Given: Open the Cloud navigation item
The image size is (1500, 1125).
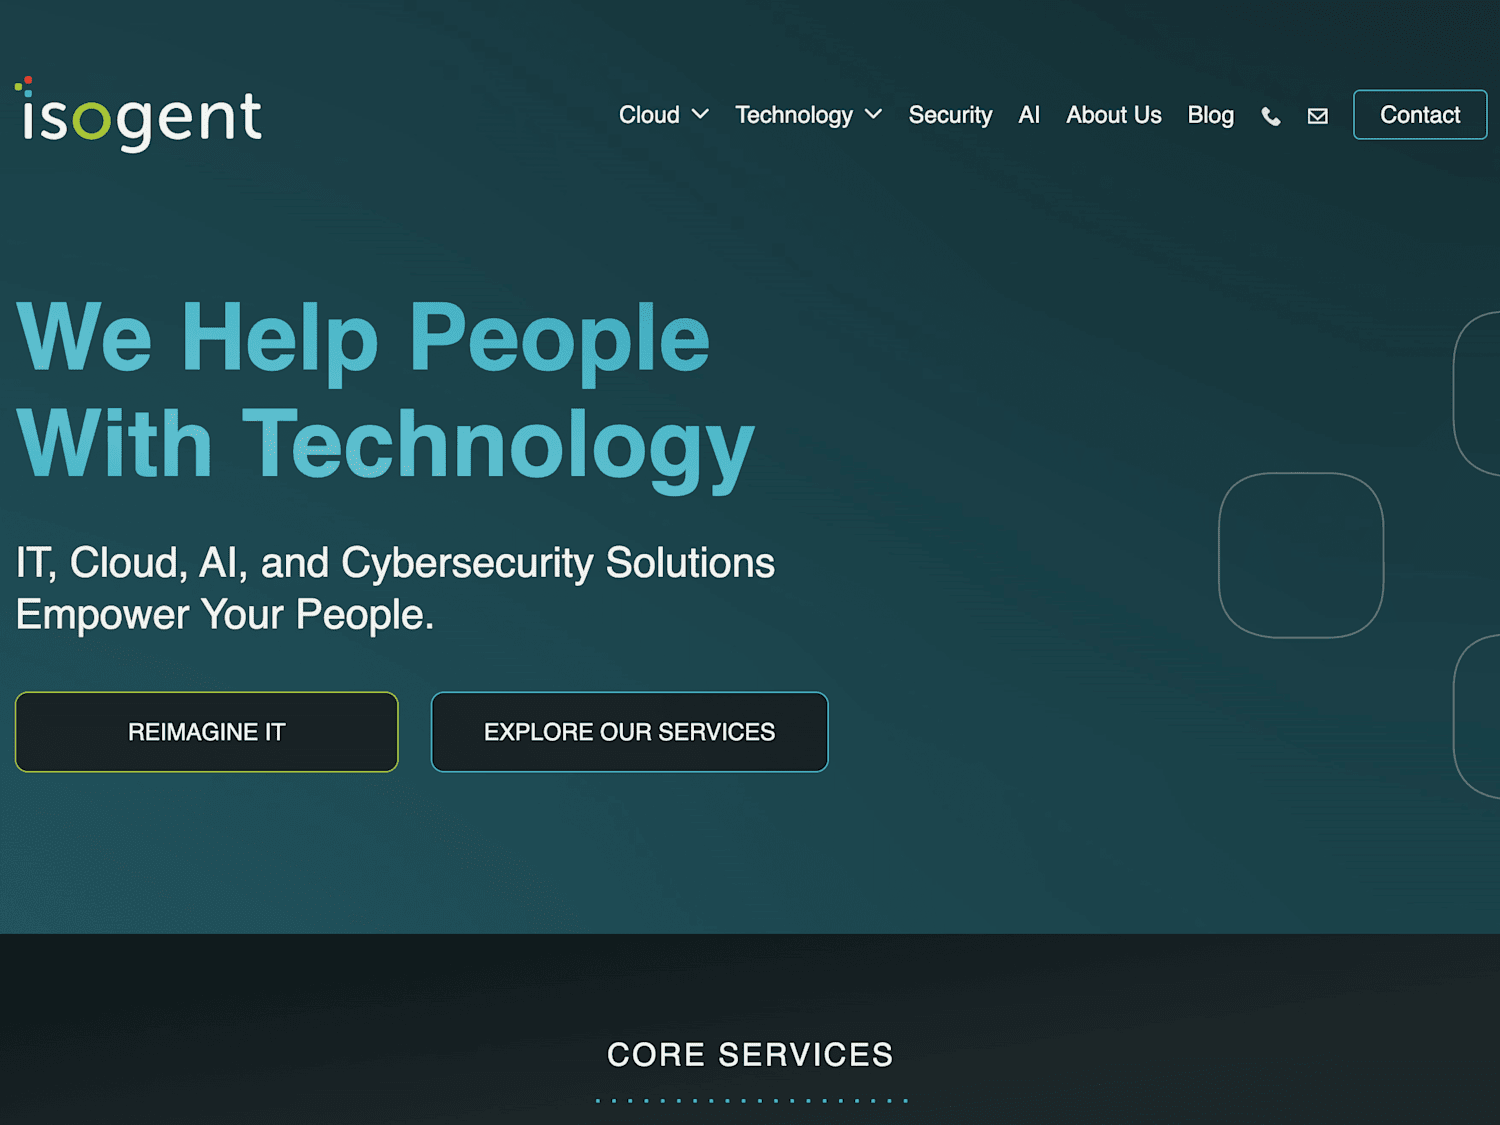Looking at the screenshot, I should point(649,115).
